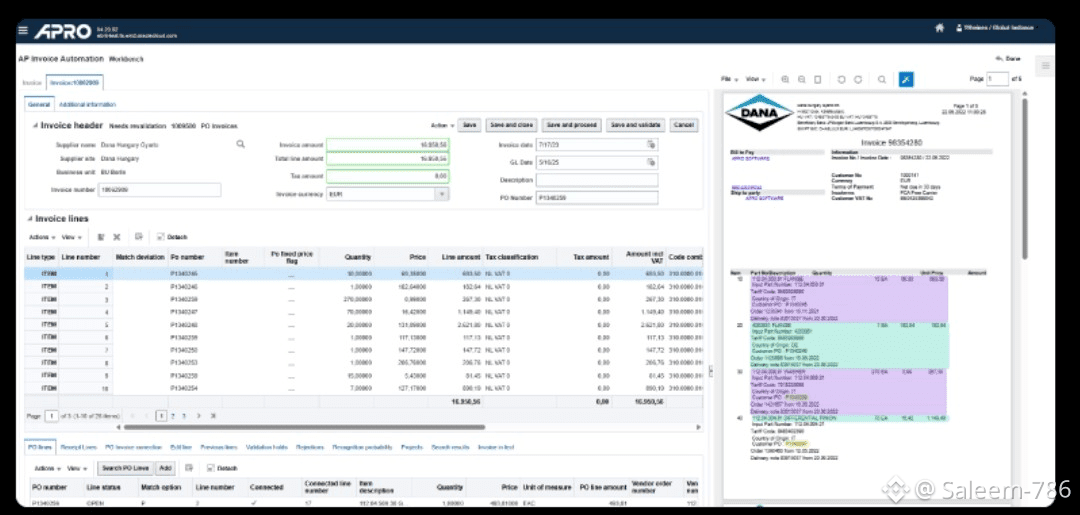This screenshot has height=515, width=1080.
Task: Search the supplier name with the magnifier icon
Action: (240, 144)
